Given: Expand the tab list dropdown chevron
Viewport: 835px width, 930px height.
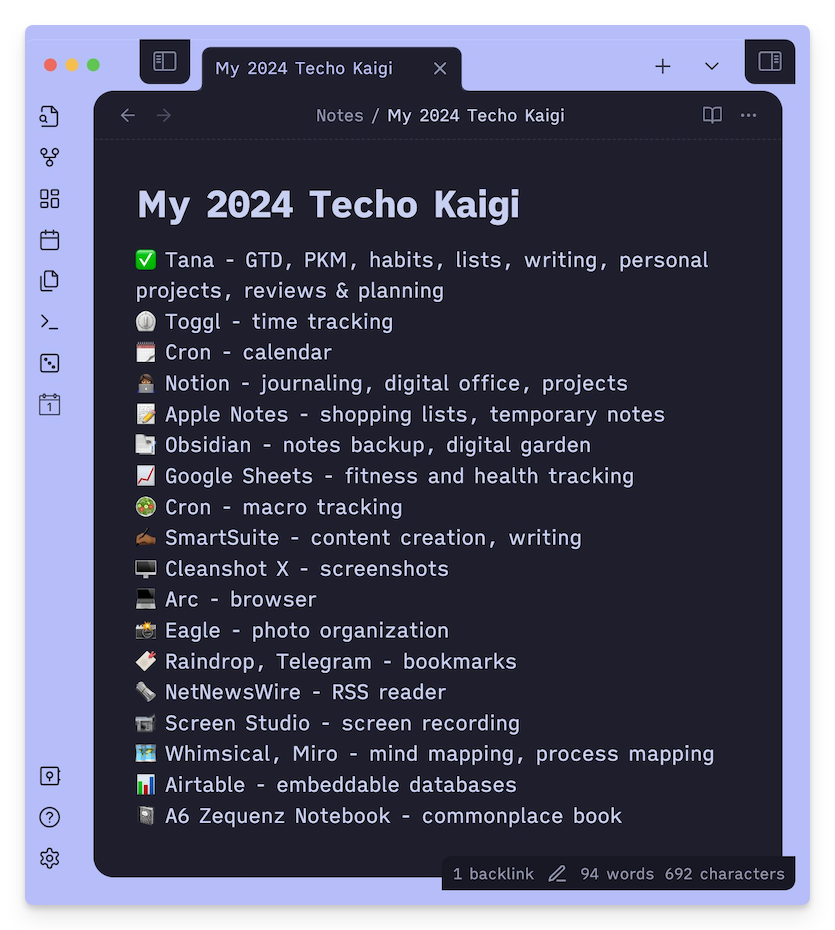Looking at the screenshot, I should (712, 66).
